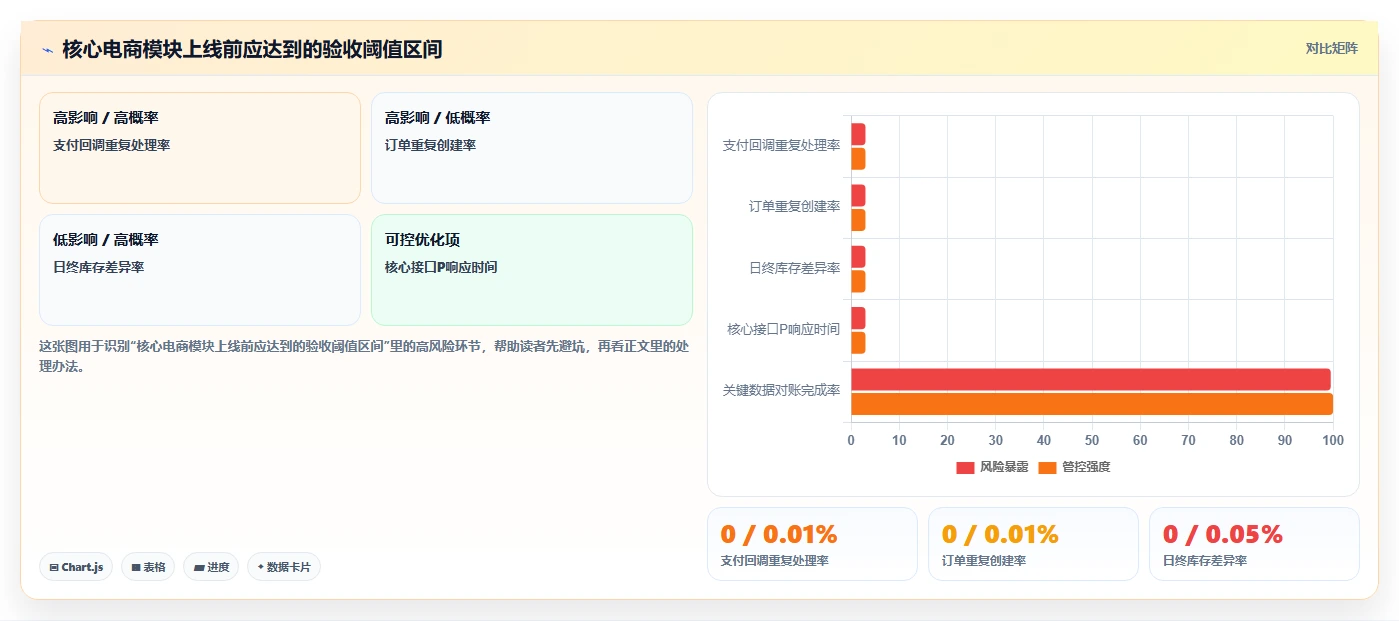The height and width of the screenshot is (621, 1399).
Task: Open the 0 / 0.01% 支付回调重复处理率 data card
Action: (x=812, y=544)
